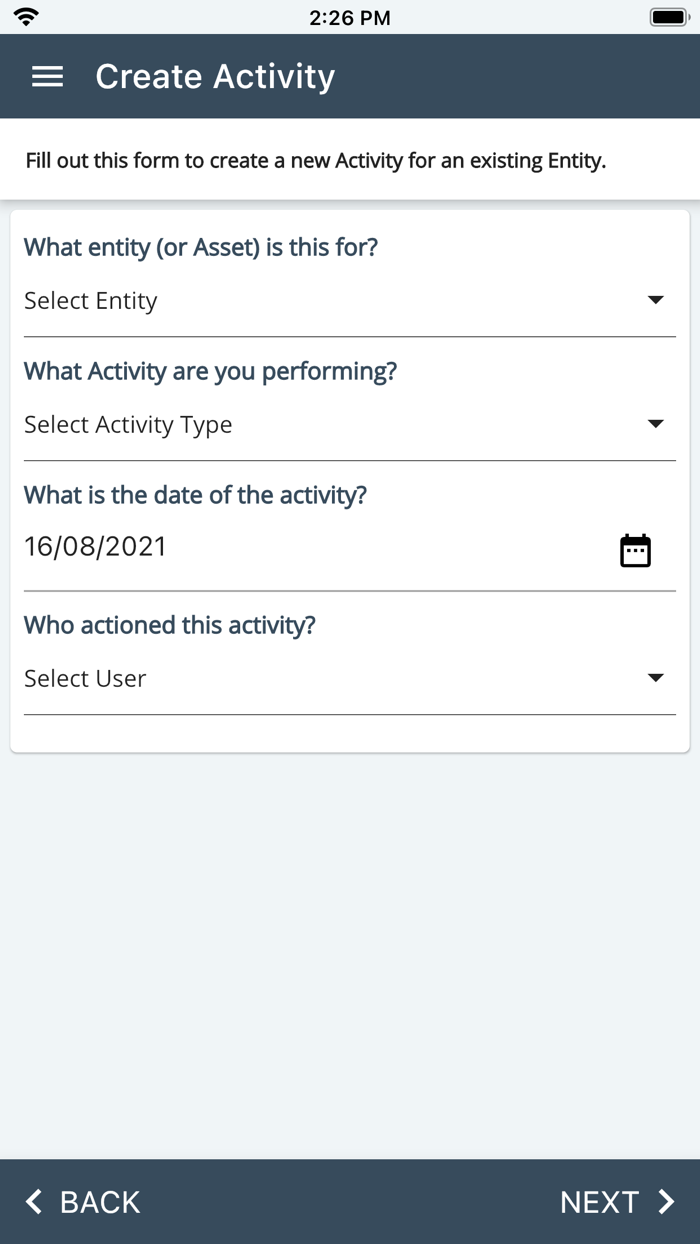Open the hamburger navigation menu
Image resolution: width=700 pixels, height=1244 pixels.
tap(47, 76)
